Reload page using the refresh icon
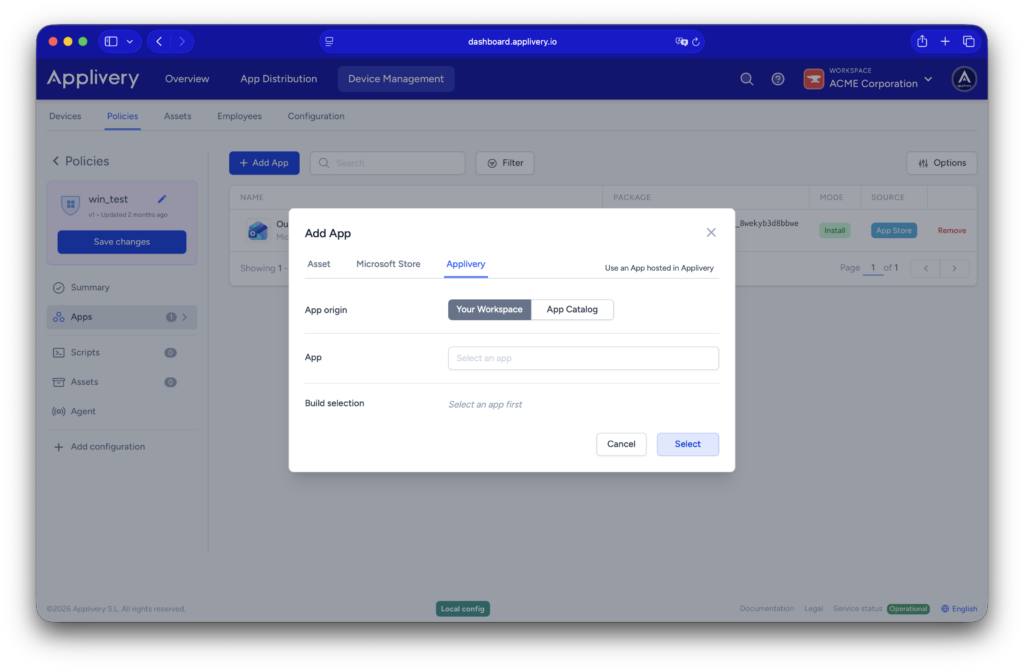1024x670 pixels. tap(696, 42)
